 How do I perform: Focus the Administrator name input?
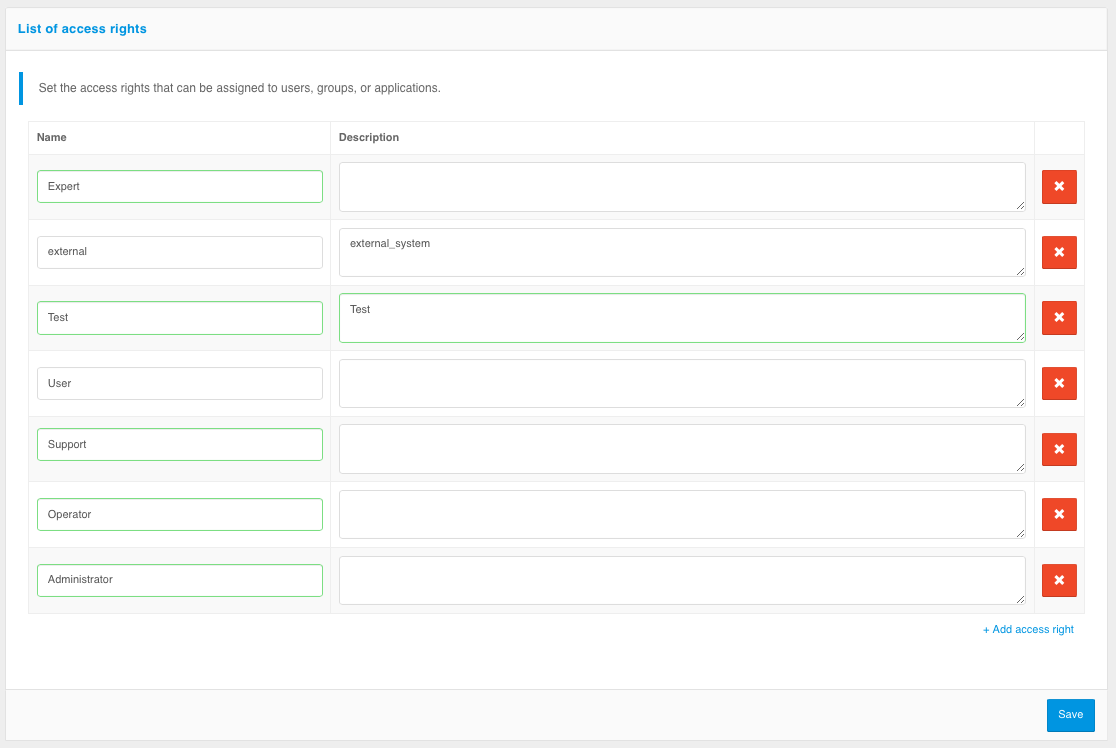(x=180, y=580)
